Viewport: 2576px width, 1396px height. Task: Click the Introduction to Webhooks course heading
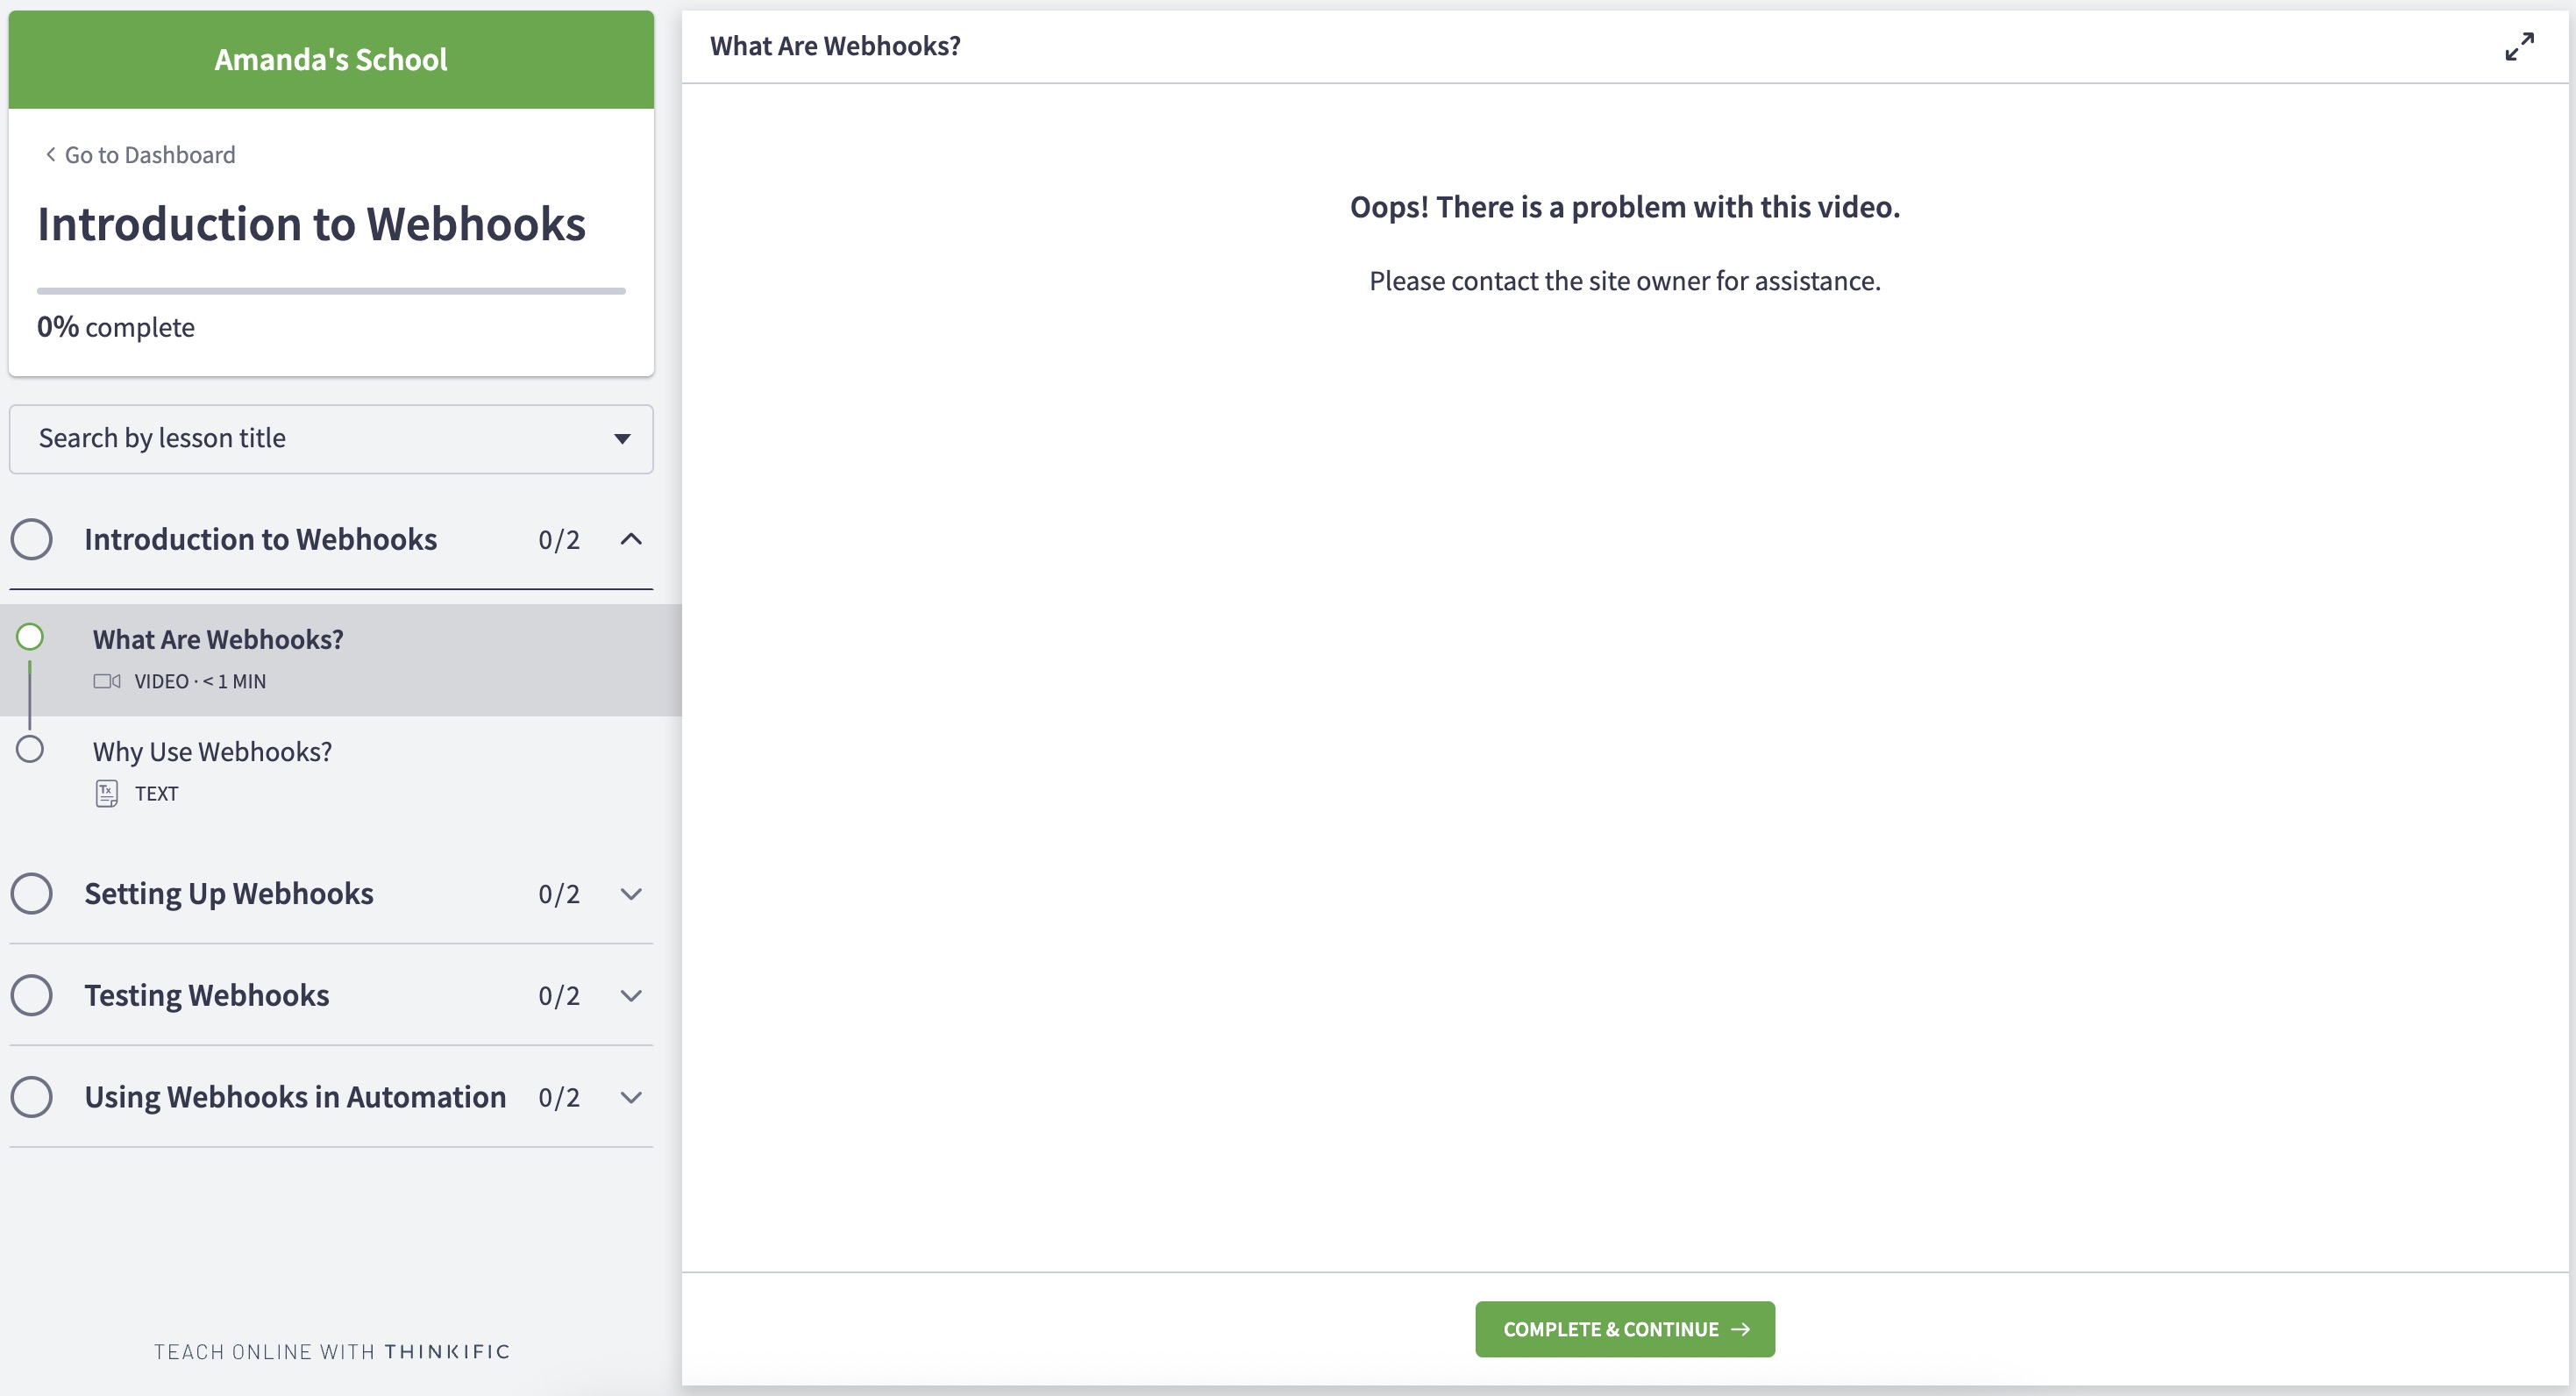311,224
